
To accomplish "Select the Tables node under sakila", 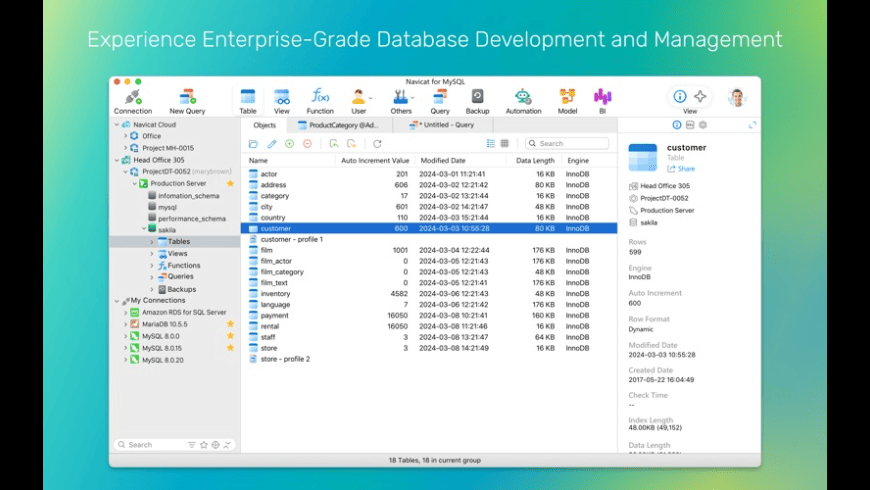I will [175, 241].
